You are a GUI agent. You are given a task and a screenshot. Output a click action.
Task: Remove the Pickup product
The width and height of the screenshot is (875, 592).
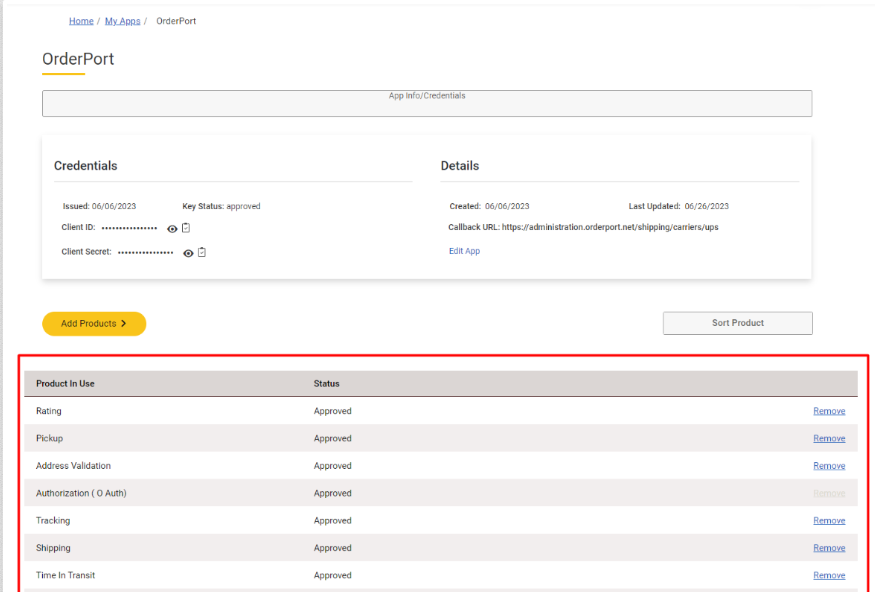829,439
